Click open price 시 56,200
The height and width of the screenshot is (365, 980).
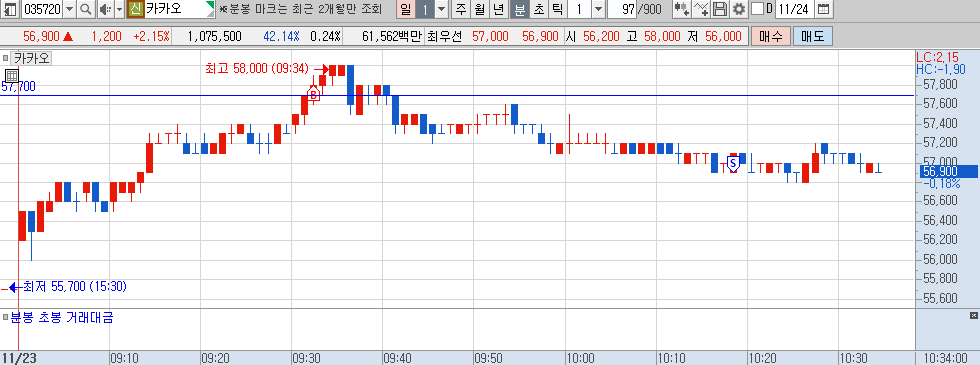(593, 36)
